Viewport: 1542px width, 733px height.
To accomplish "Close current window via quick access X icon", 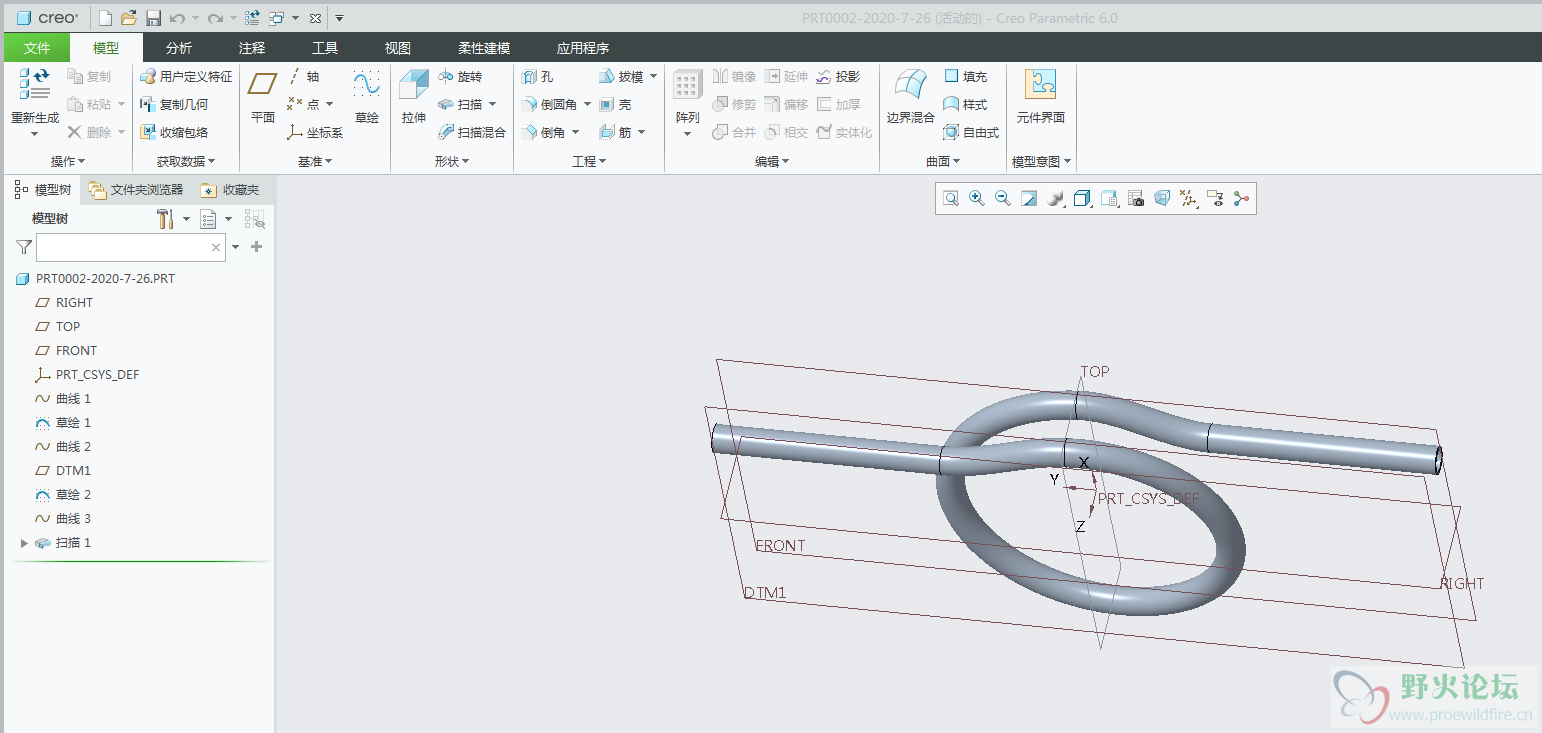I will point(315,18).
